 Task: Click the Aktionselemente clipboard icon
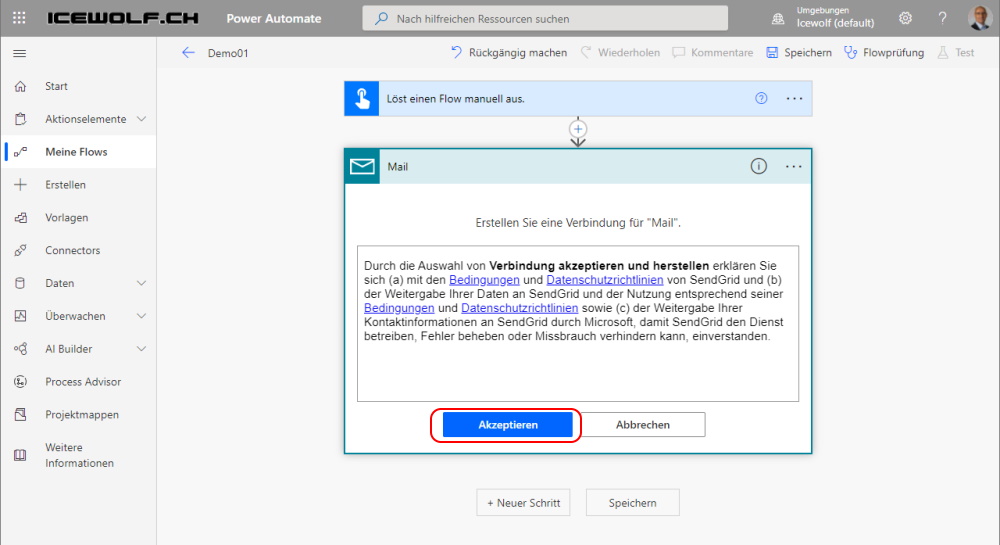click(20, 119)
